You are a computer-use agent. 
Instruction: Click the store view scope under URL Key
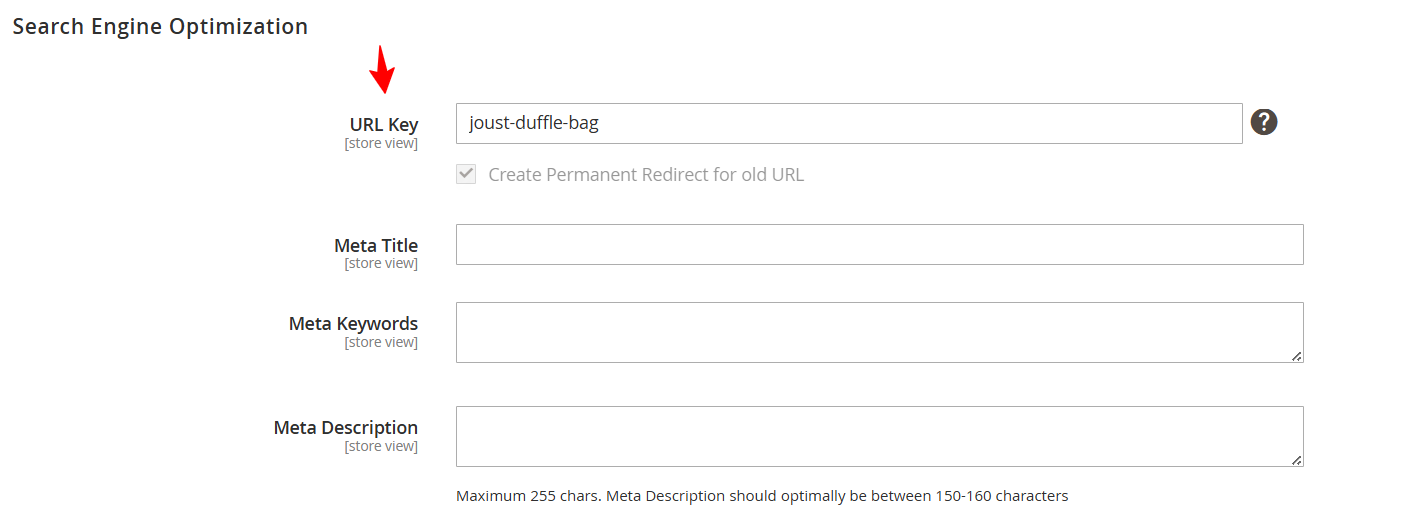click(x=381, y=144)
